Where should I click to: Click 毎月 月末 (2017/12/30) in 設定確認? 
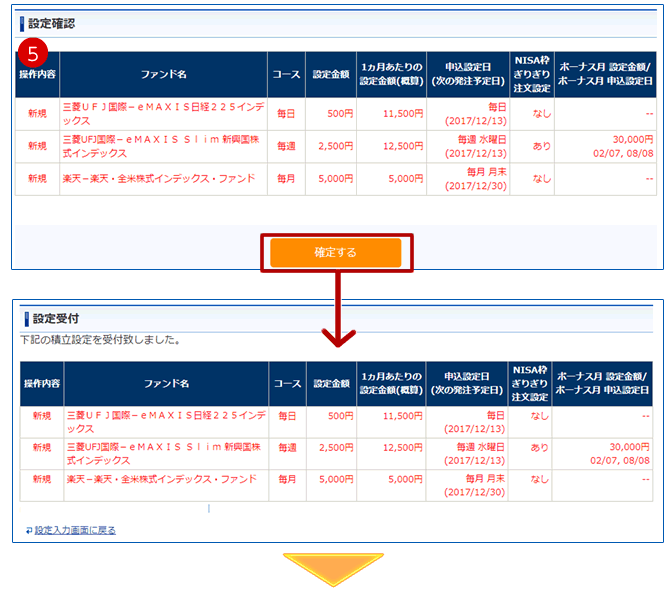pyautogui.click(x=476, y=179)
